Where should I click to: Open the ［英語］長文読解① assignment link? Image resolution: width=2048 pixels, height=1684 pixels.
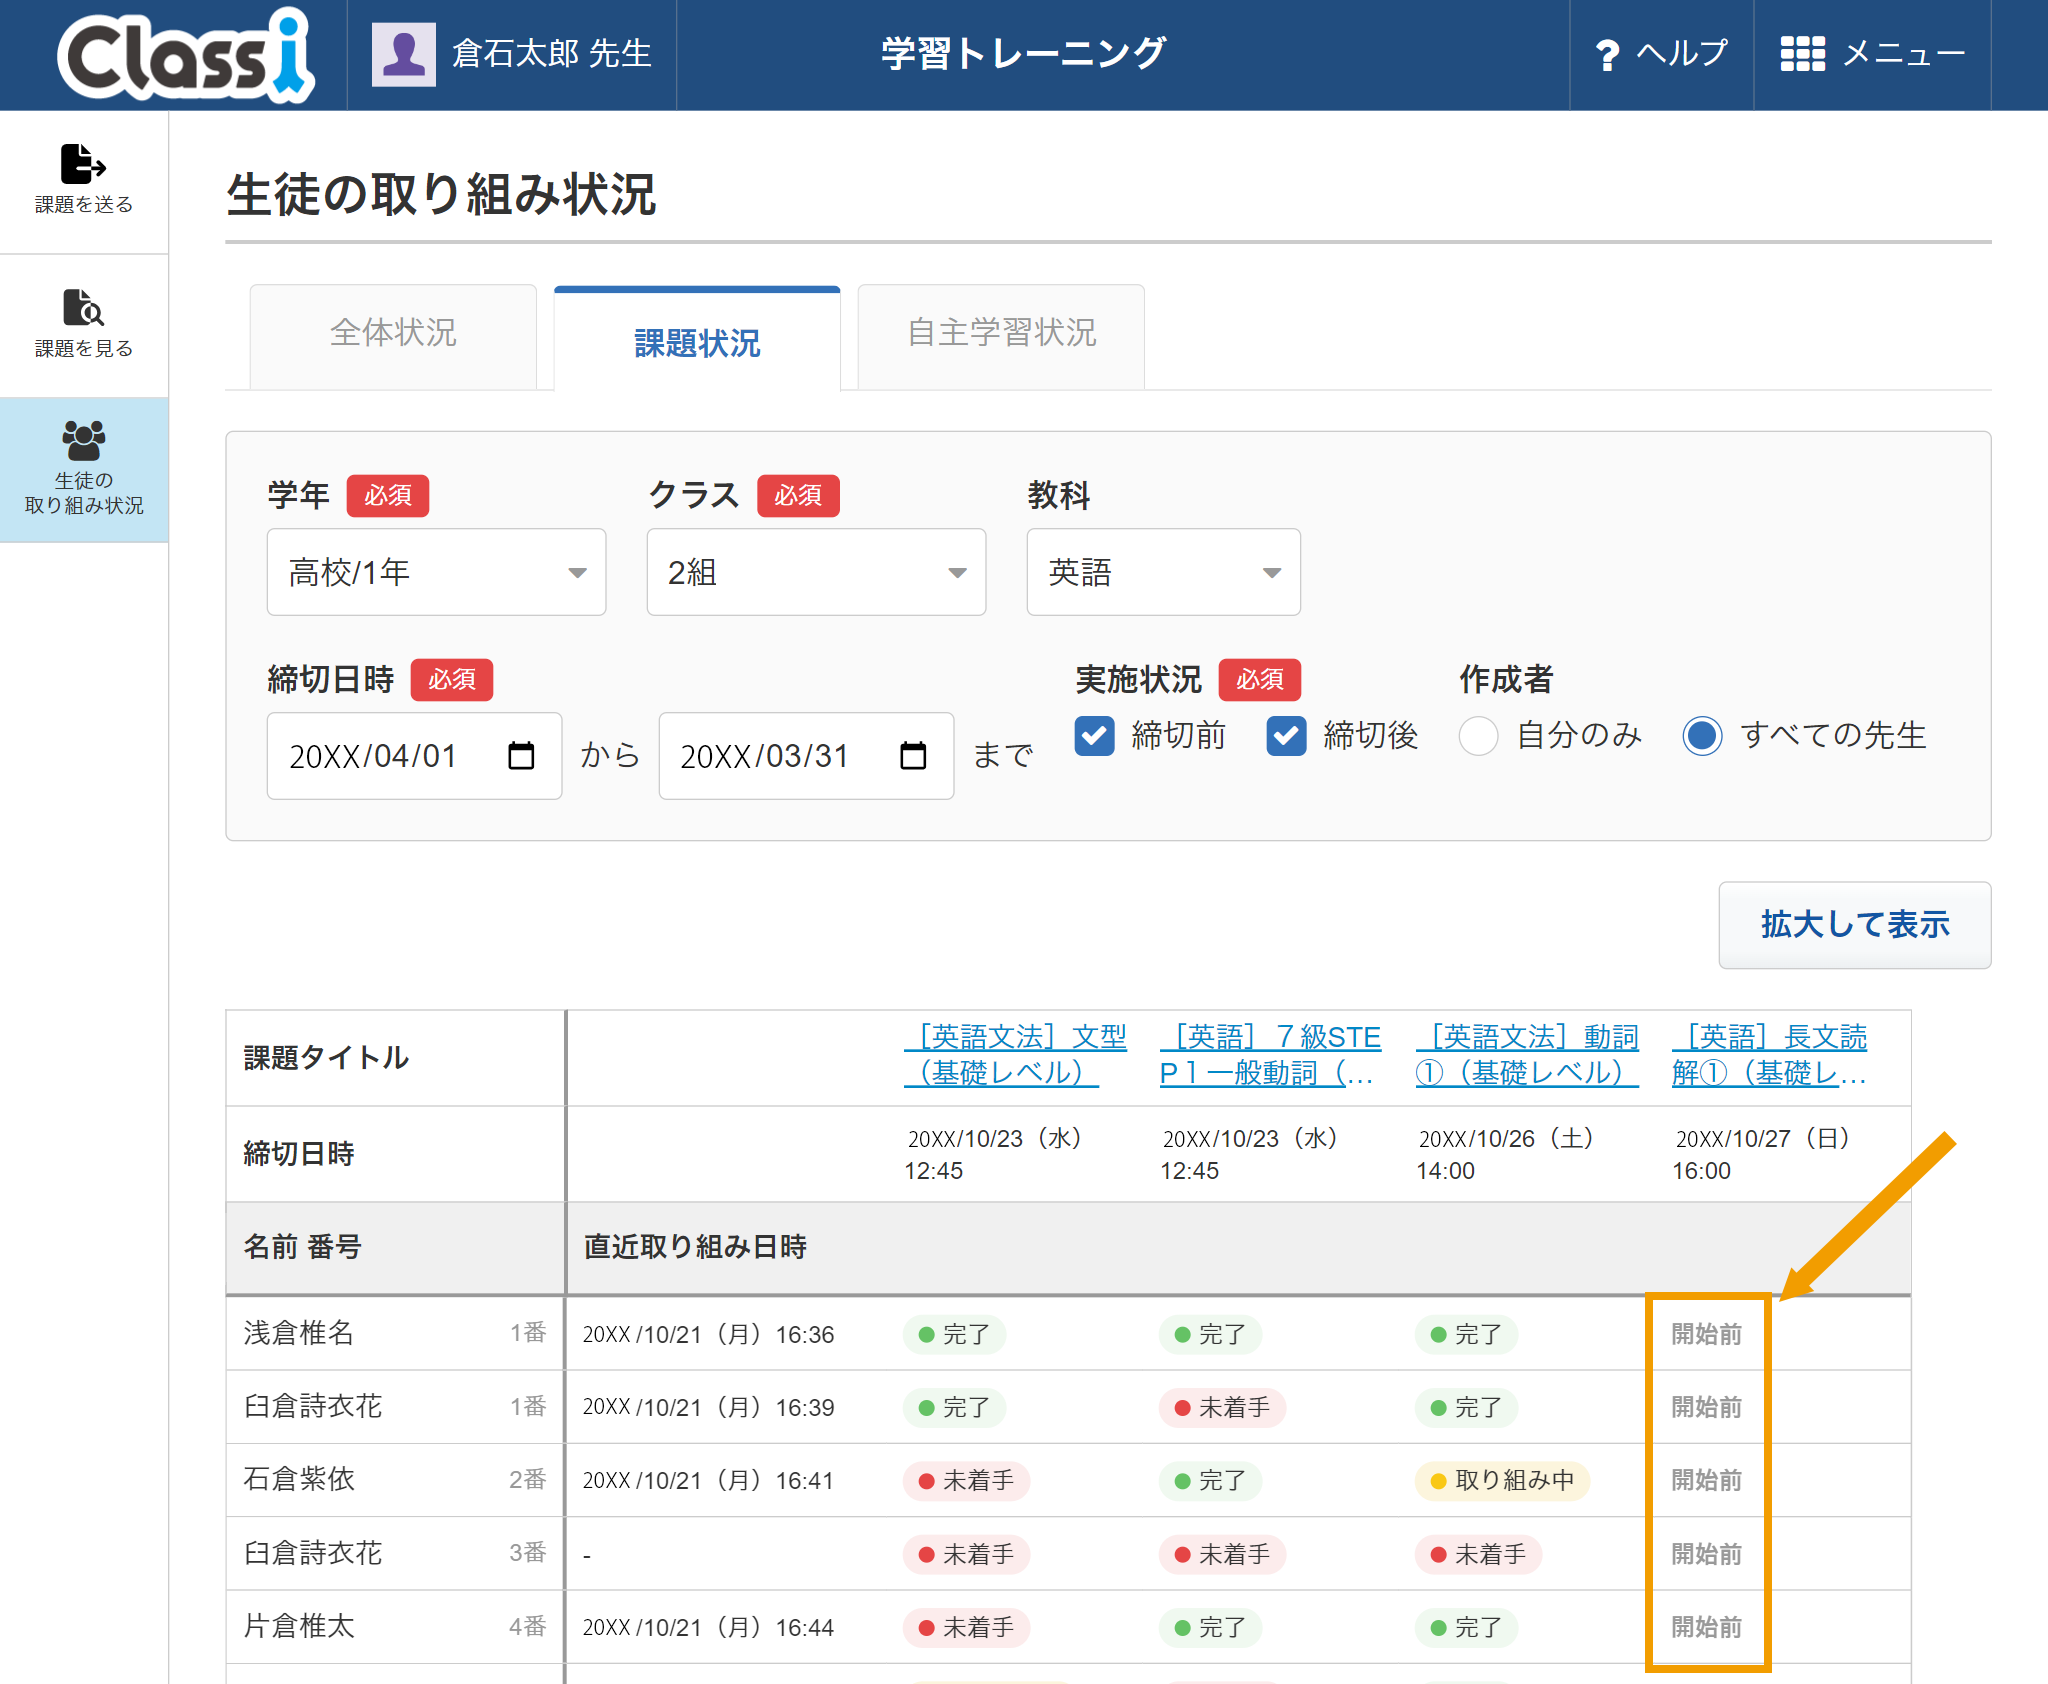pos(1770,1055)
